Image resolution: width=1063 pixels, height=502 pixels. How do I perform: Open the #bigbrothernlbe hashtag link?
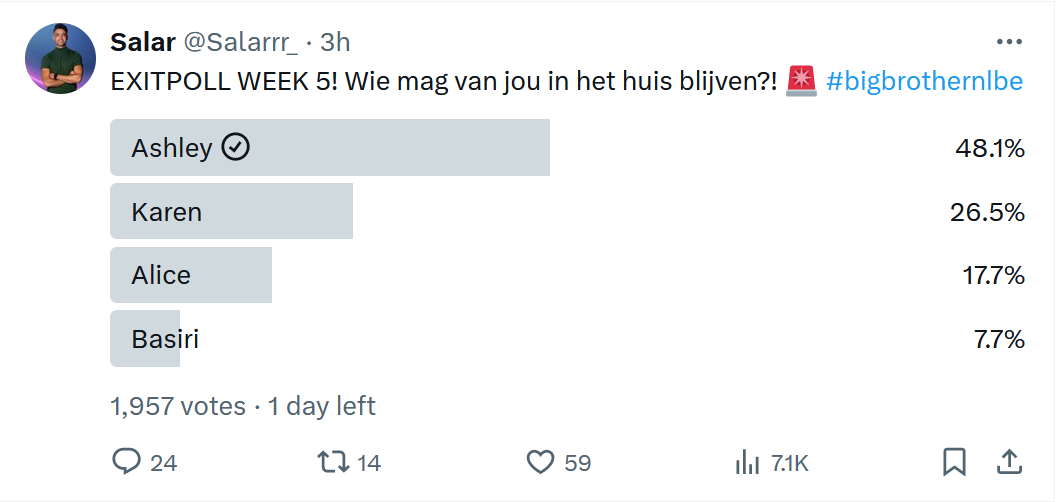click(924, 81)
